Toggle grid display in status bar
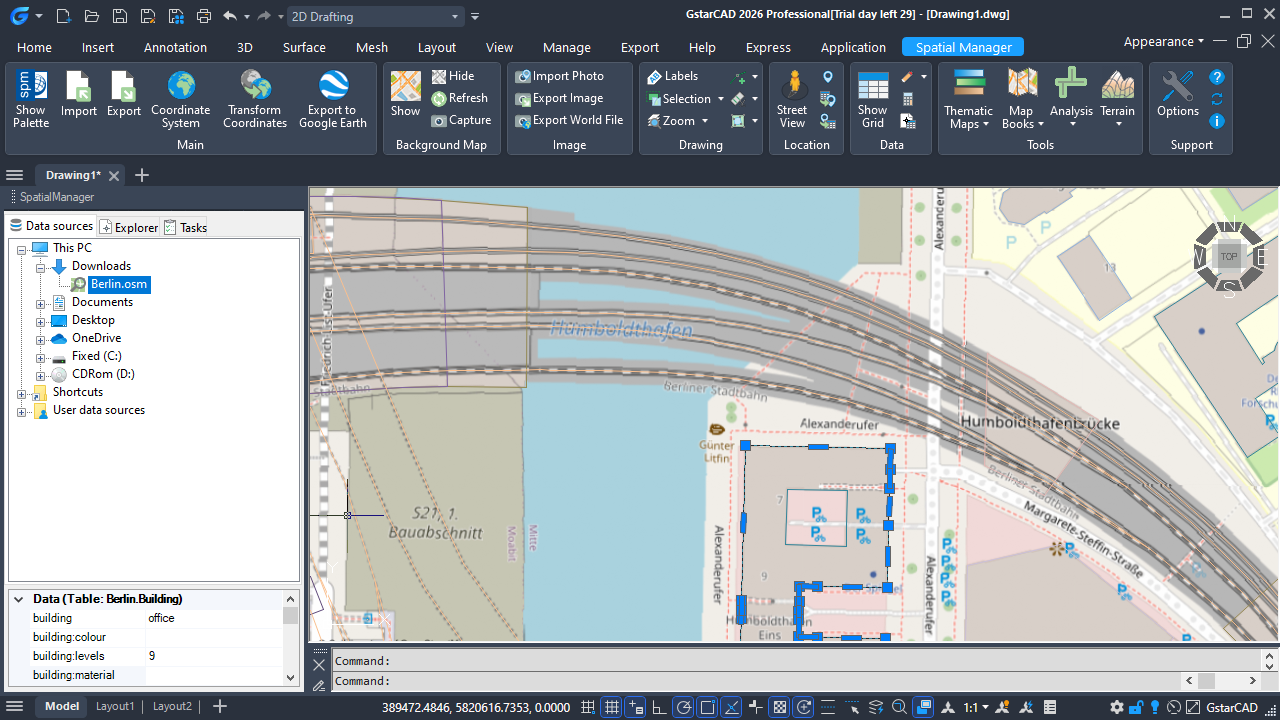Viewport: 1280px width, 720px height. pos(612,707)
